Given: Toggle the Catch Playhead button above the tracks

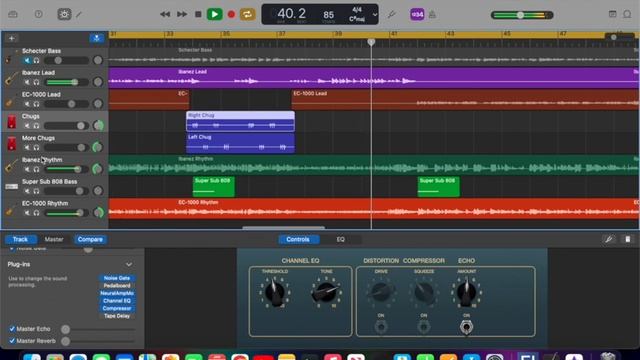Looking at the screenshot, I should coord(97,38).
